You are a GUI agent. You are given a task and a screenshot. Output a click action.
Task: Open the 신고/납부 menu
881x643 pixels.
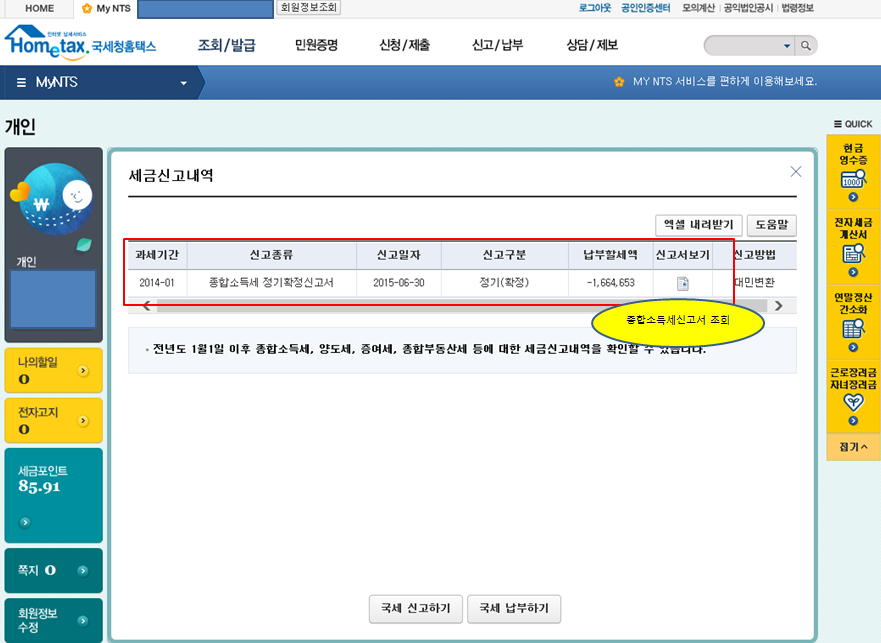497,45
